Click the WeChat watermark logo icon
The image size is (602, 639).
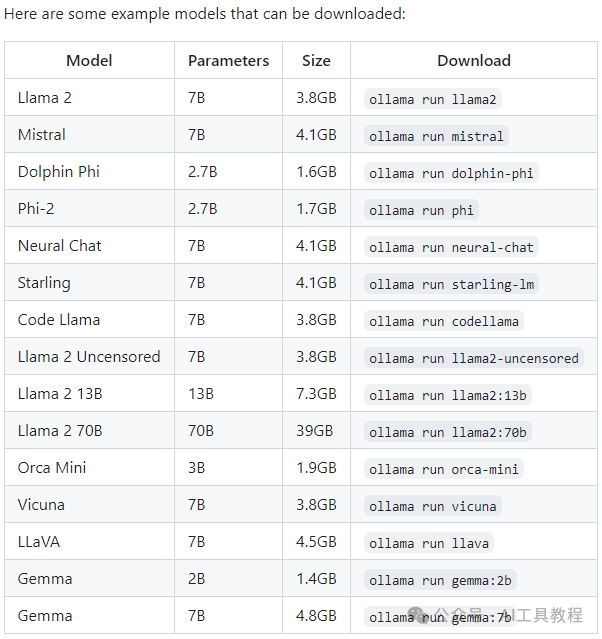pyautogui.click(x=418, y=613)
